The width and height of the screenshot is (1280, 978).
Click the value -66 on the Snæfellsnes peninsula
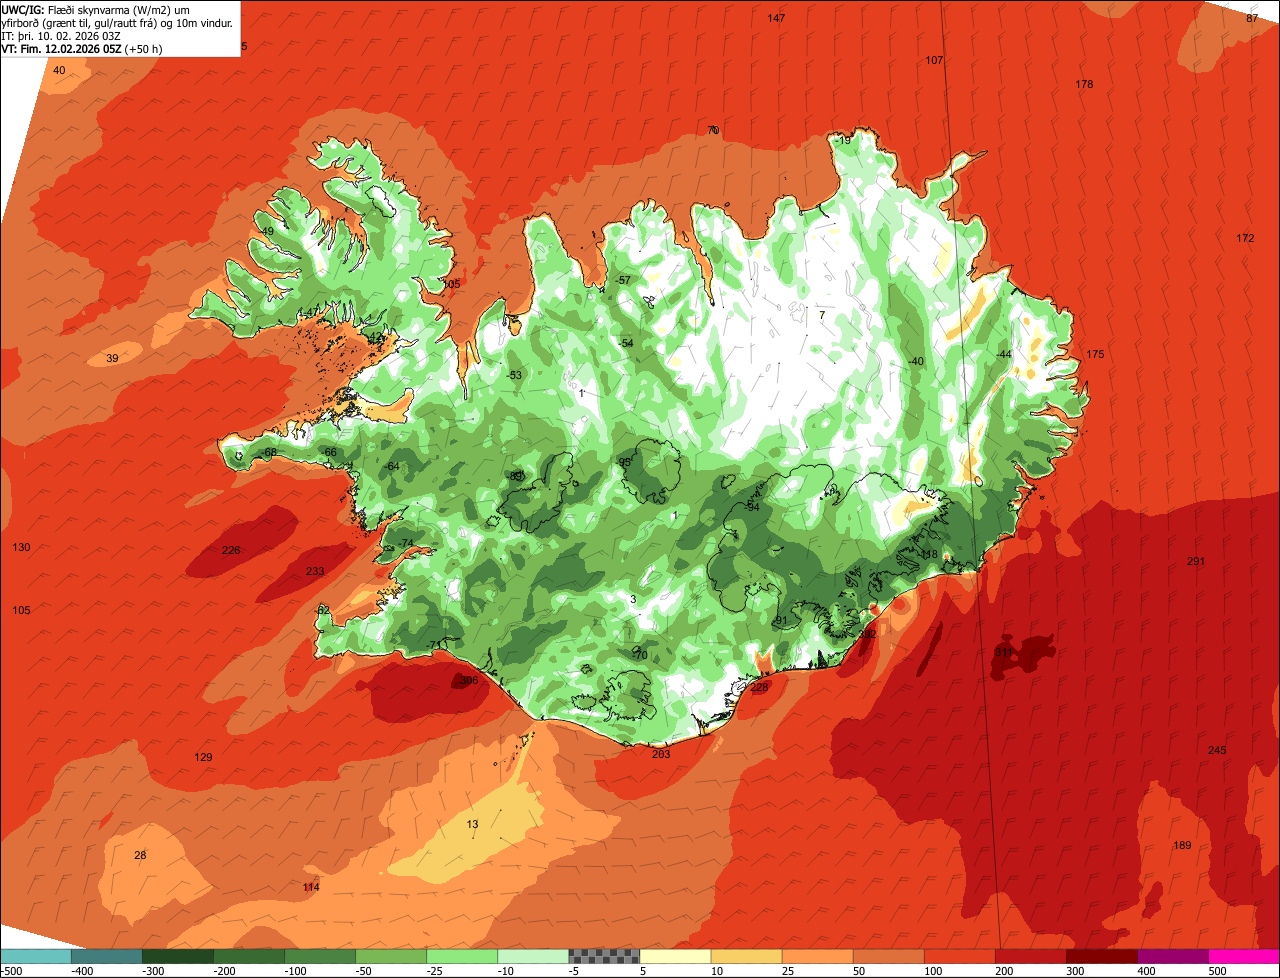click(329, 452)
